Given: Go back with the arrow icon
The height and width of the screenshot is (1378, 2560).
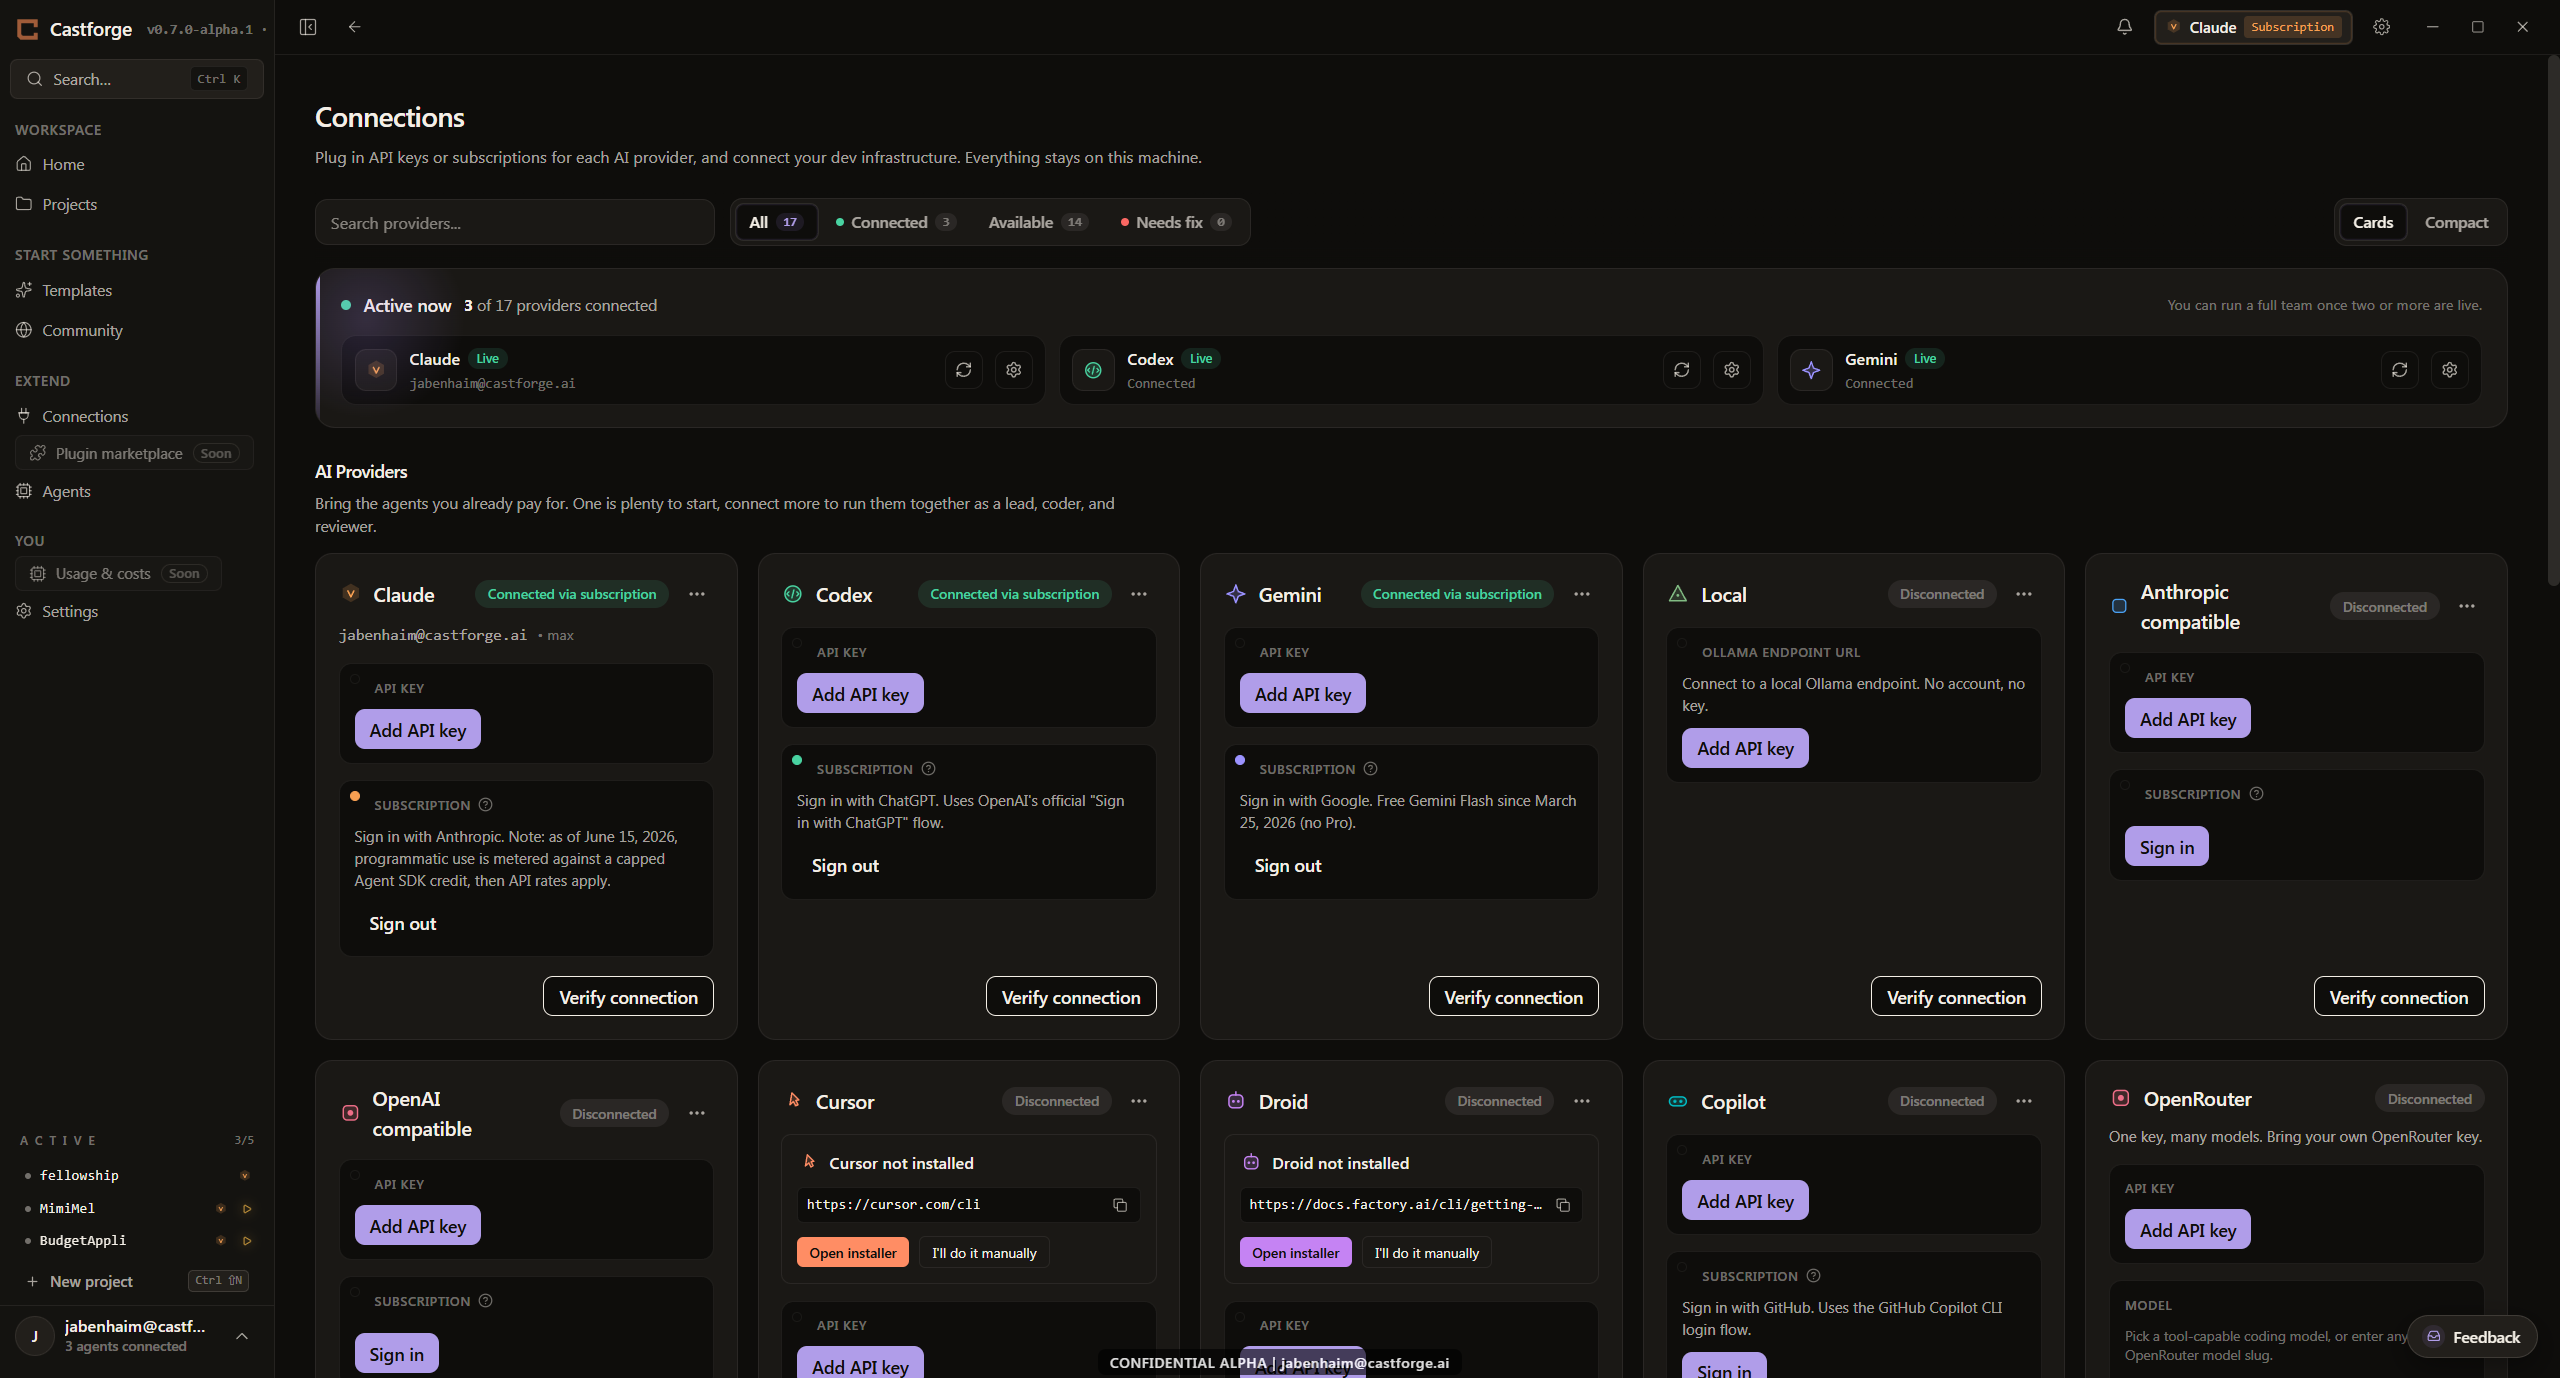Looking at the screenshot, I should [x=354, y=27].
